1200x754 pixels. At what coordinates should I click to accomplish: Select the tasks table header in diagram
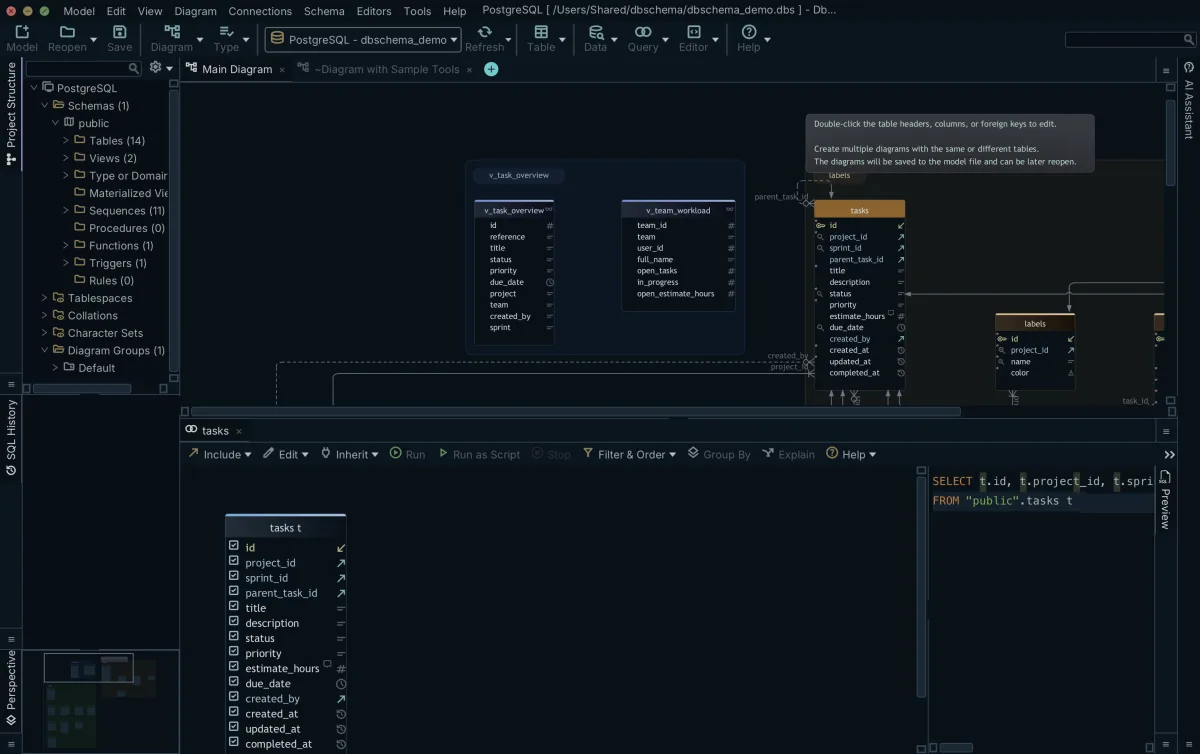tap(859, 210)
